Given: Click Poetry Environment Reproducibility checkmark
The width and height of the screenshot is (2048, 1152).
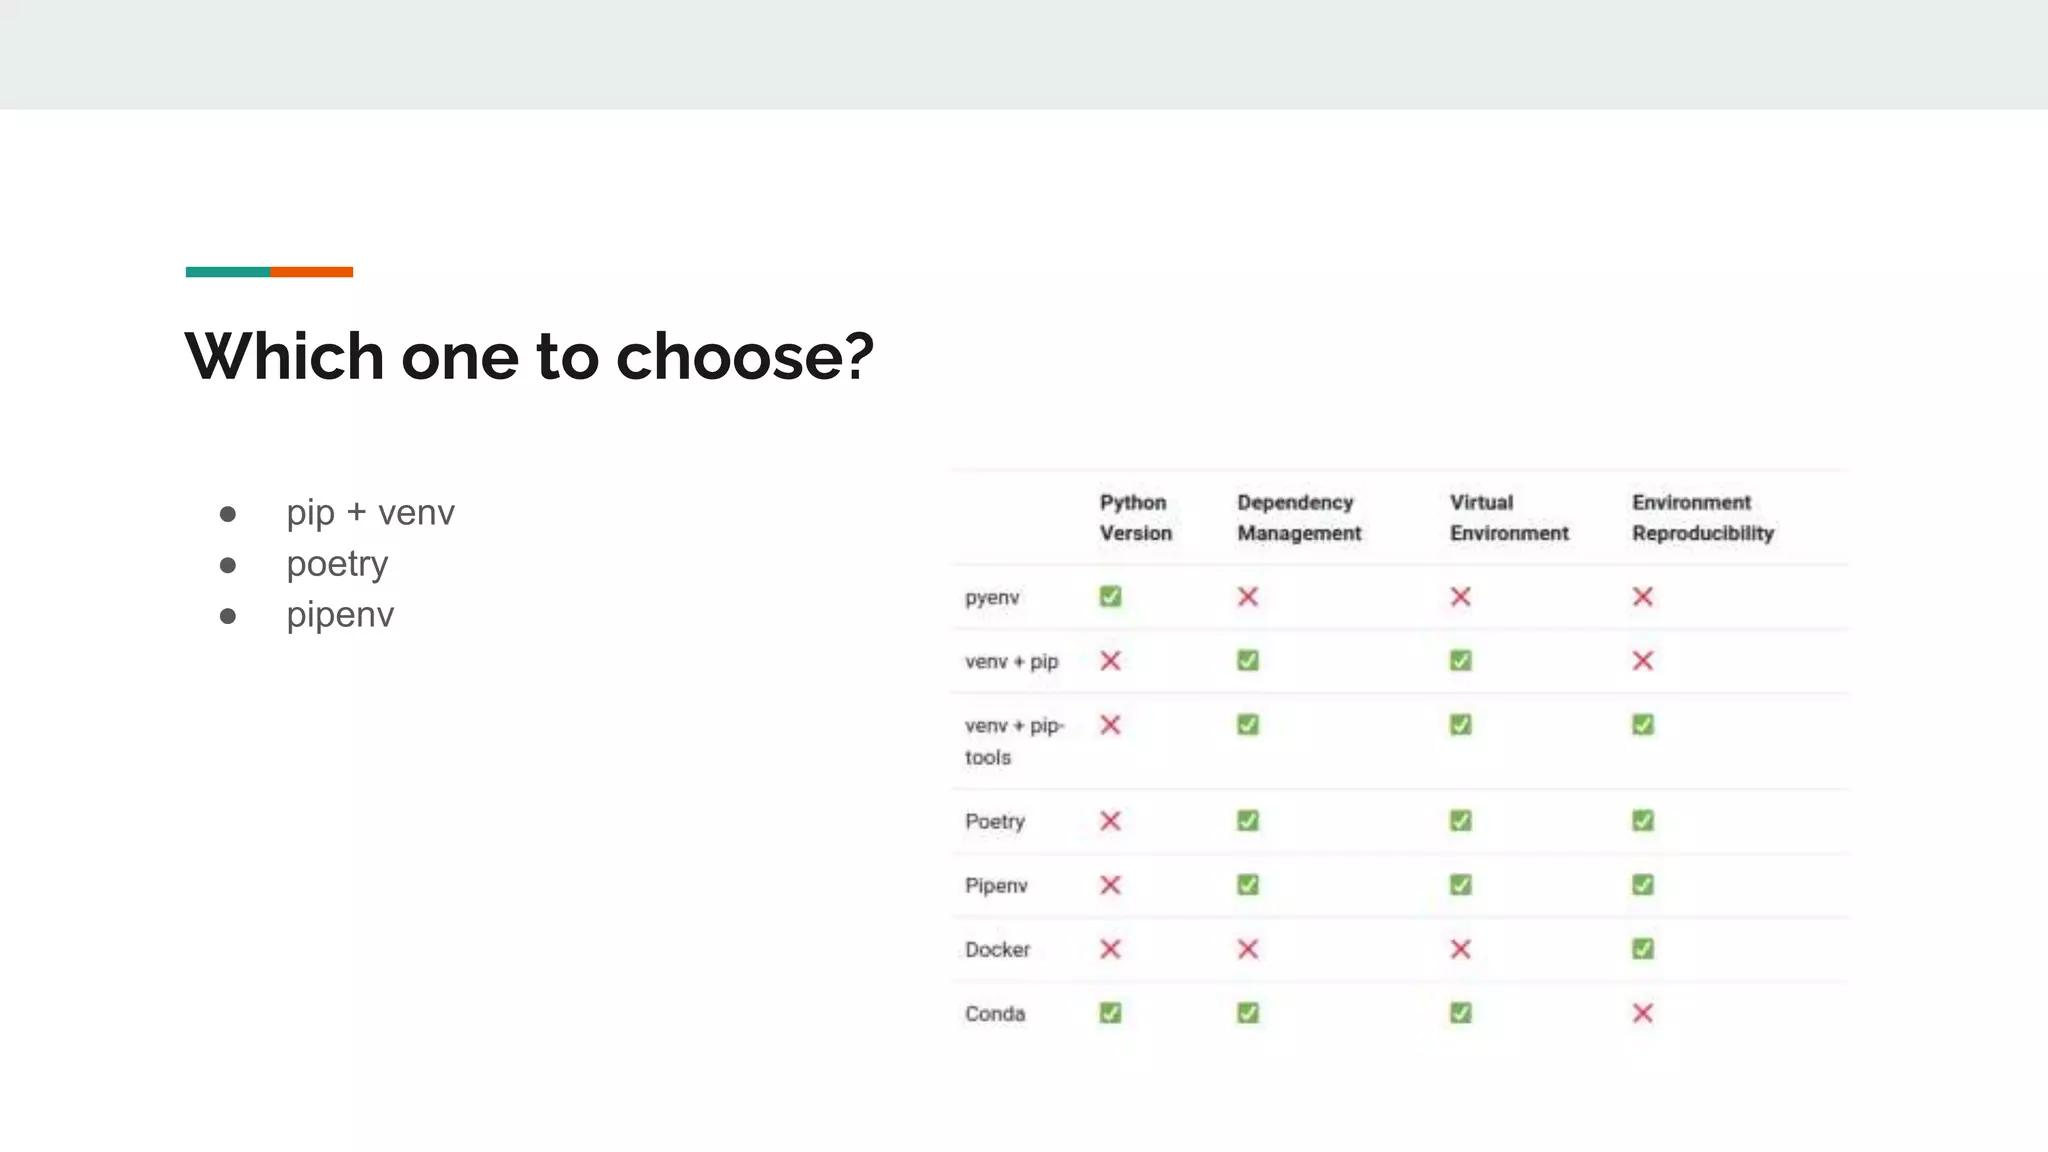Looking at the screenshot, I should 1642,821.
